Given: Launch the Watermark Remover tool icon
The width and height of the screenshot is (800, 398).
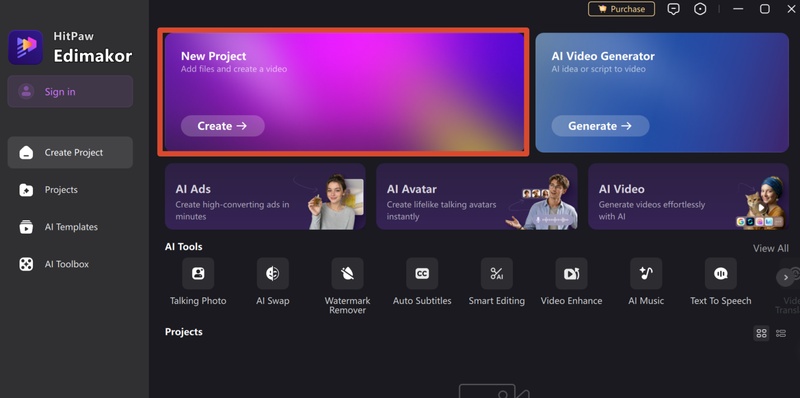Looking at the screenshot, I should click(x=347, y=273).
